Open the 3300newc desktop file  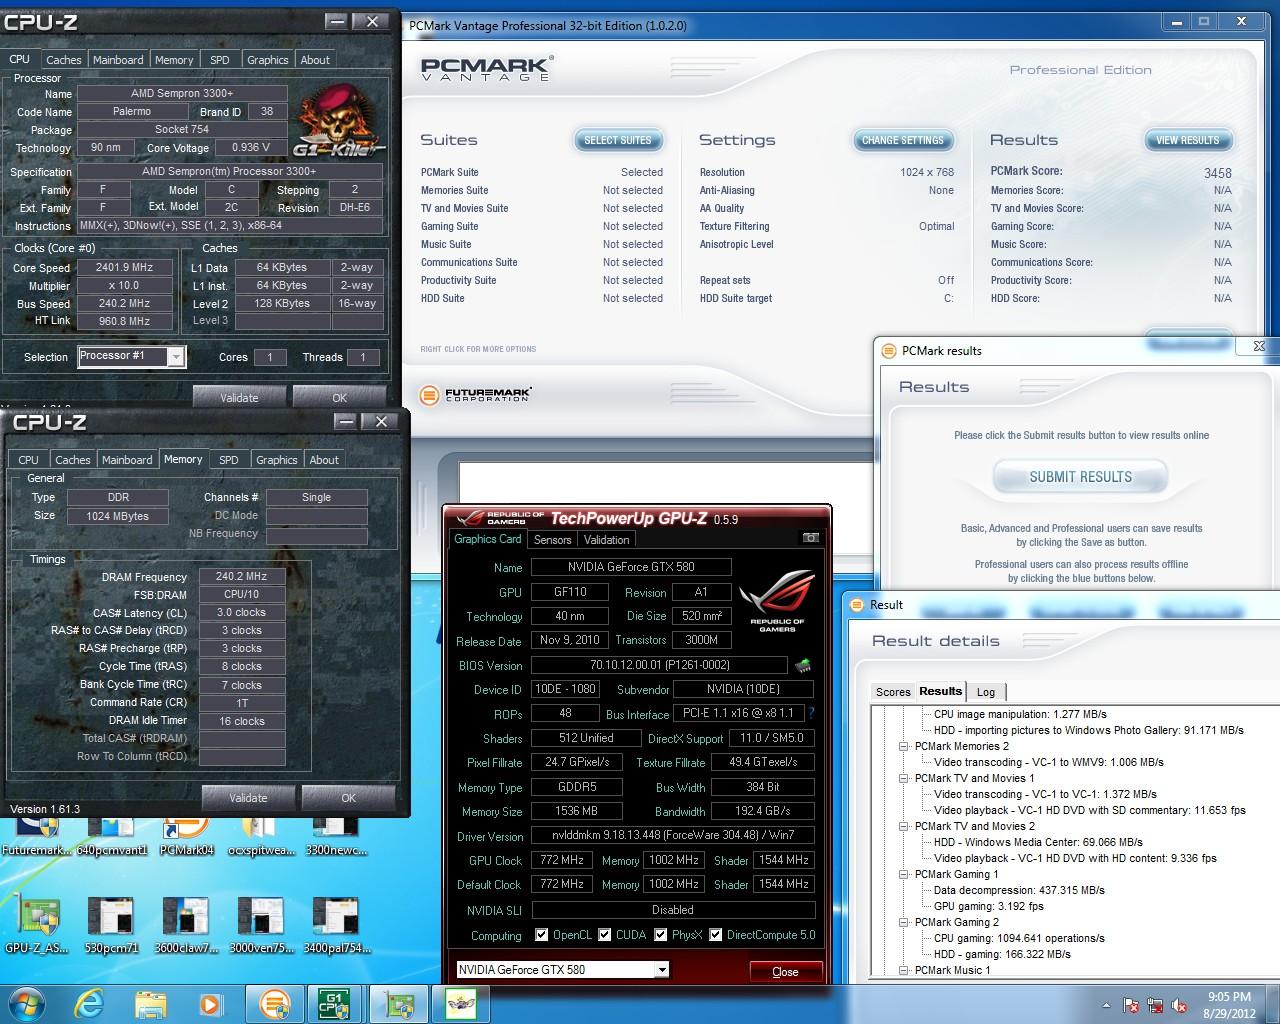coord(336,838)
